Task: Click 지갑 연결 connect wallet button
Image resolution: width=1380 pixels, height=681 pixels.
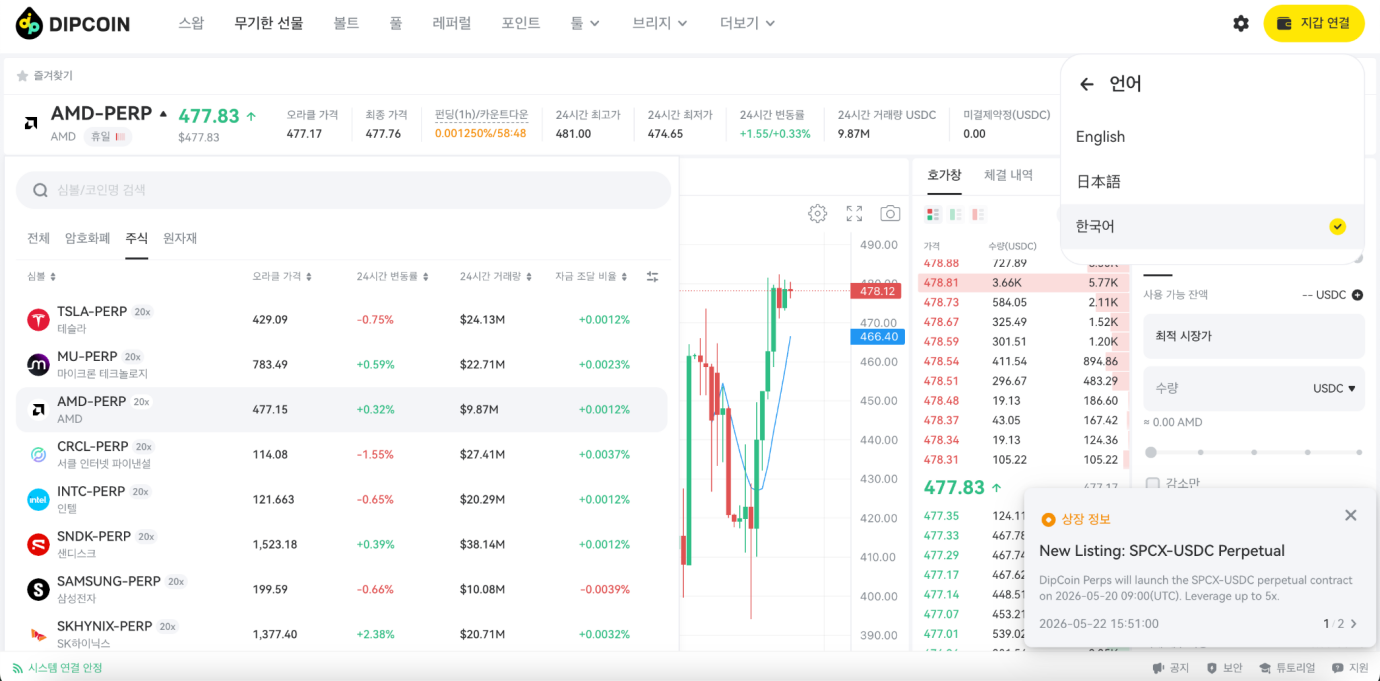Action: (x=1314, y=23)
